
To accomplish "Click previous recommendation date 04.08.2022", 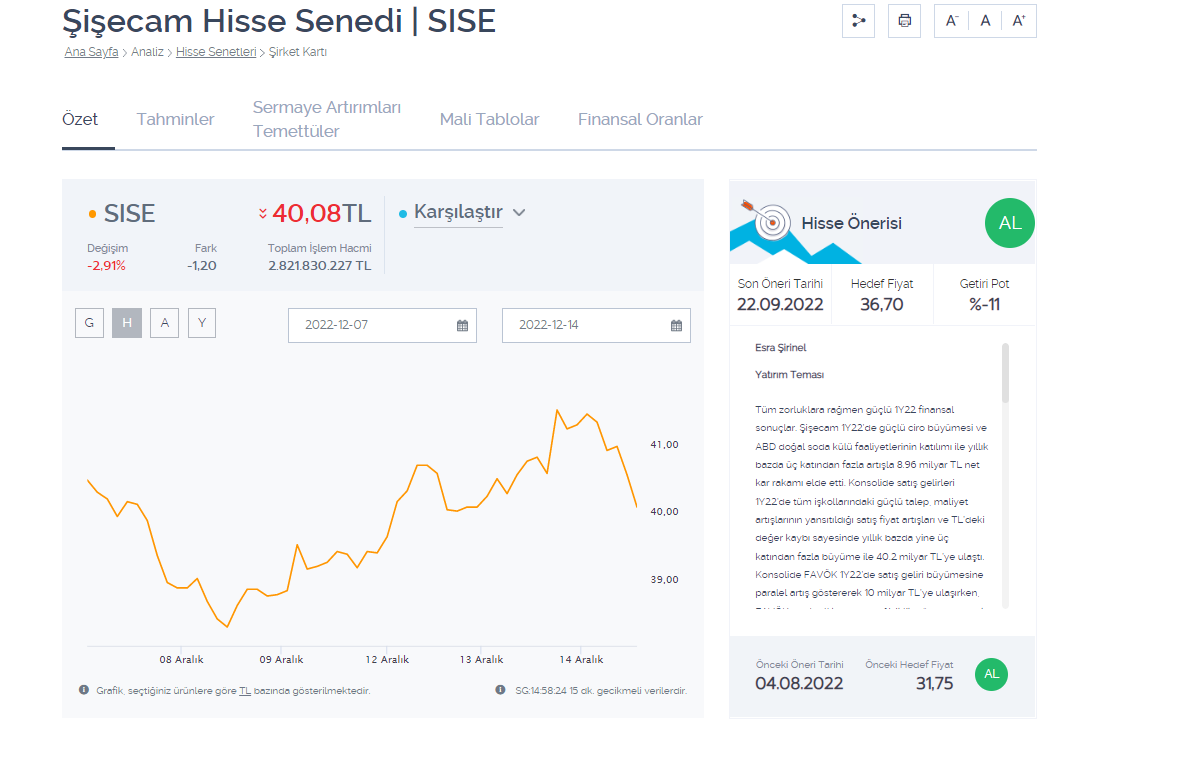I will click(x=799, y=683).
